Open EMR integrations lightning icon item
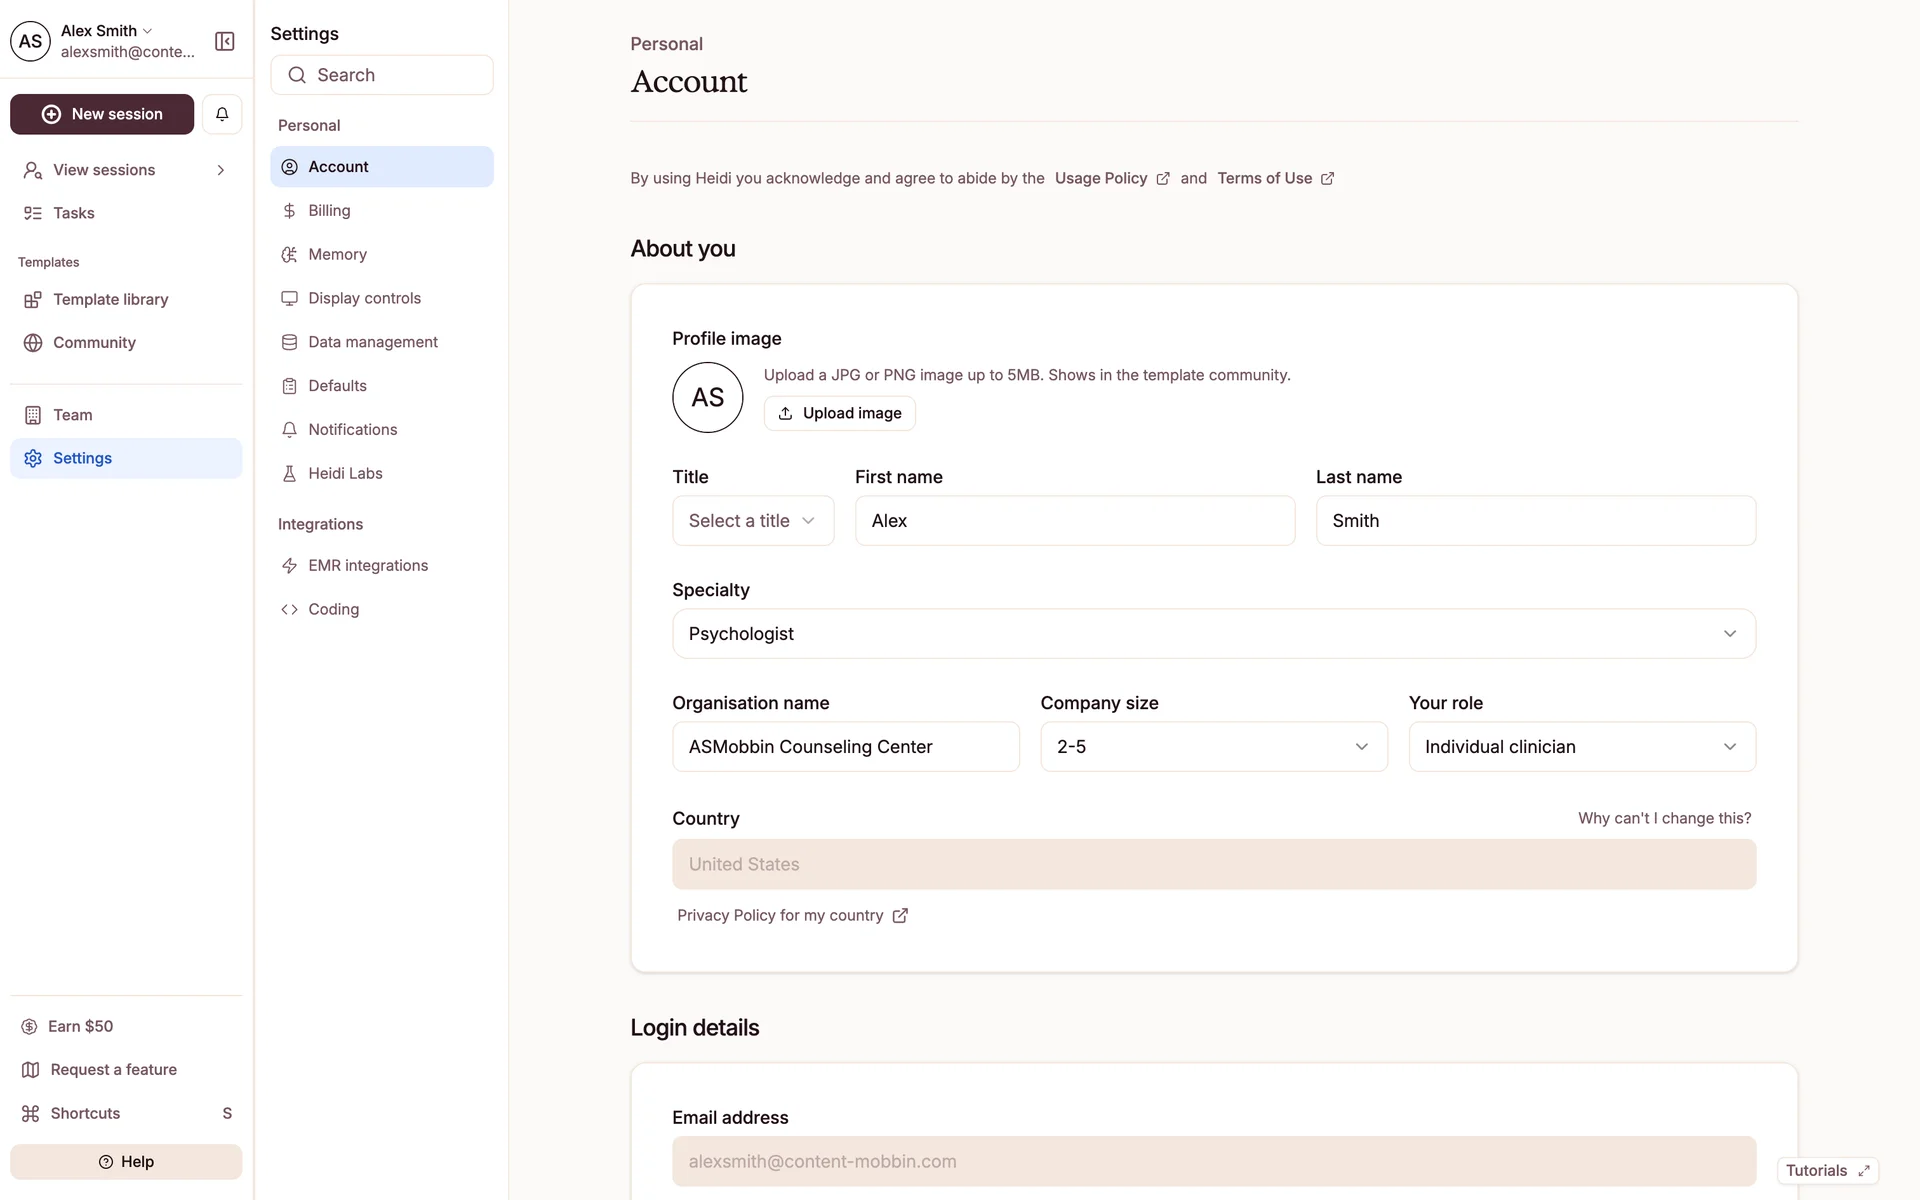Image resolution: width=1920 pixels, height=1200 pixels. click(367, 565)
